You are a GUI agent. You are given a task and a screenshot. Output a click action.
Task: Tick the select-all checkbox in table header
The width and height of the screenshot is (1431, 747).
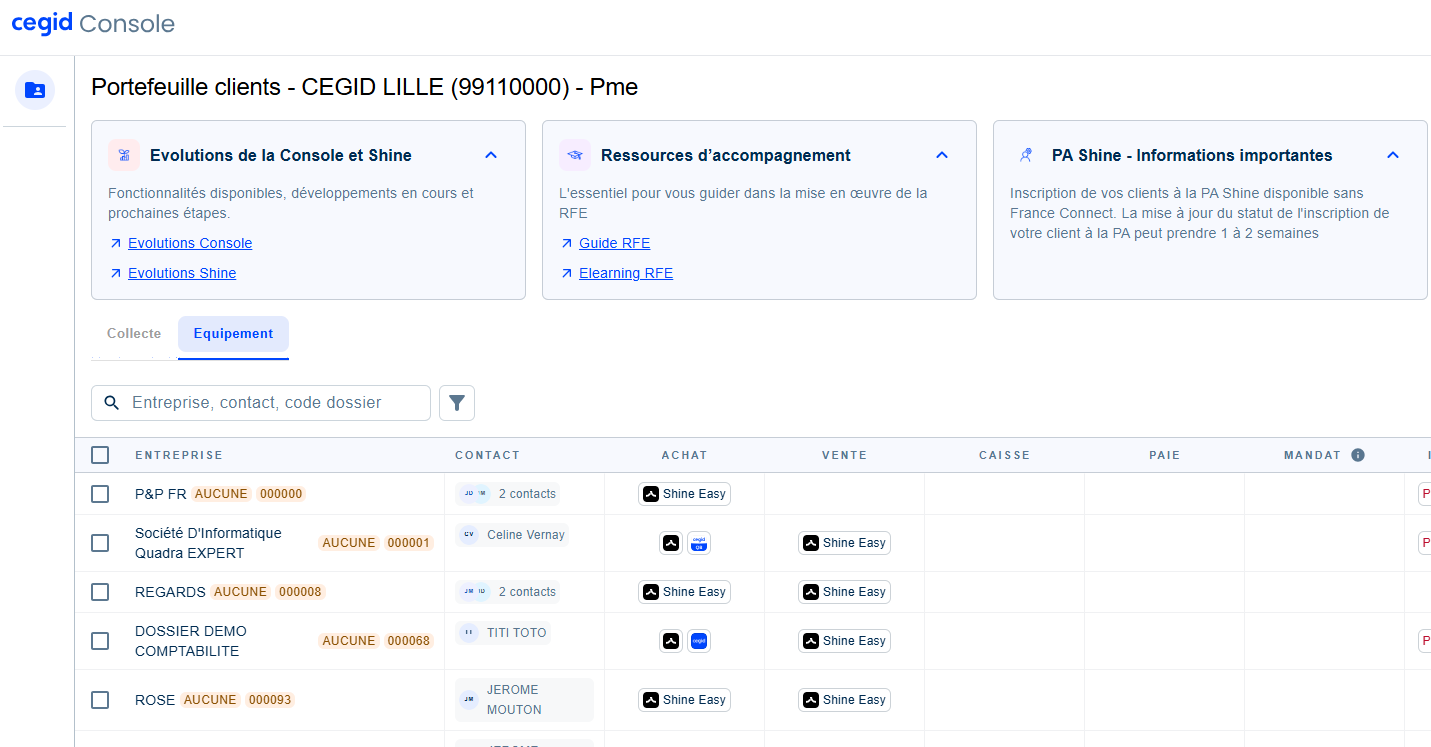pyautogui.click(x=100, y=455)
